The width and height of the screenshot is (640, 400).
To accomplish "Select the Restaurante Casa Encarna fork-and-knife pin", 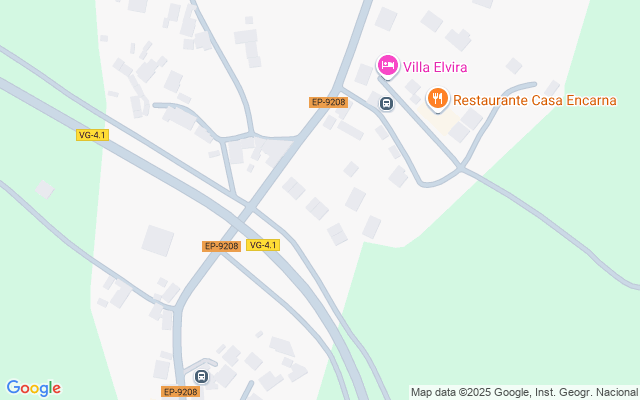I will click(x=438, y=99).
